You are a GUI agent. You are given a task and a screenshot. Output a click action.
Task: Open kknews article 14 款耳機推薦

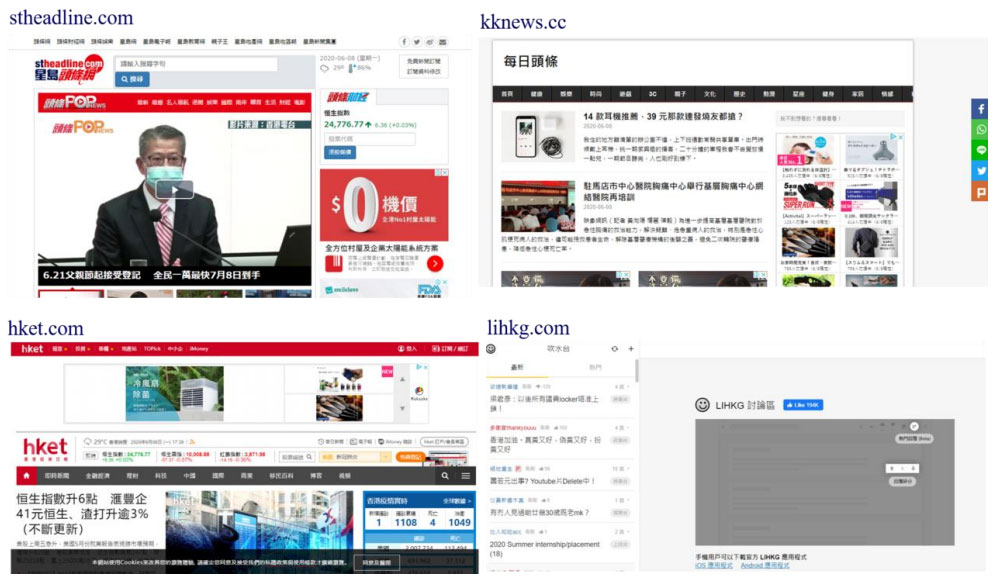click(x=663, y=117)
